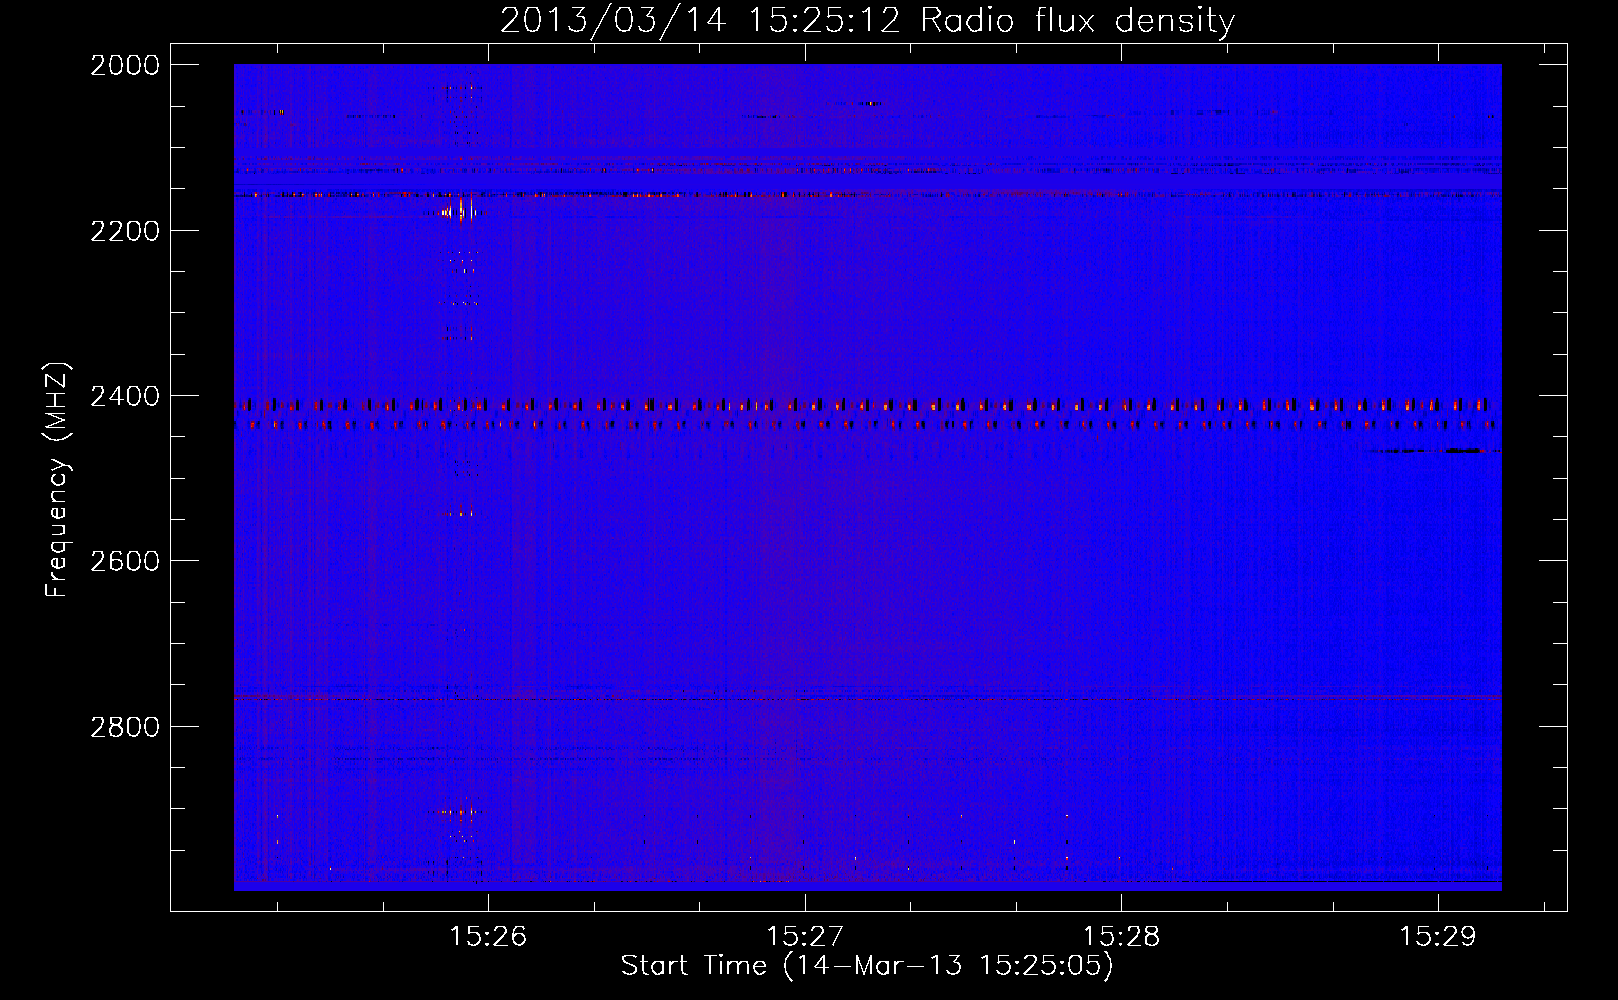Click the '2600' frequency axis label

124,561
